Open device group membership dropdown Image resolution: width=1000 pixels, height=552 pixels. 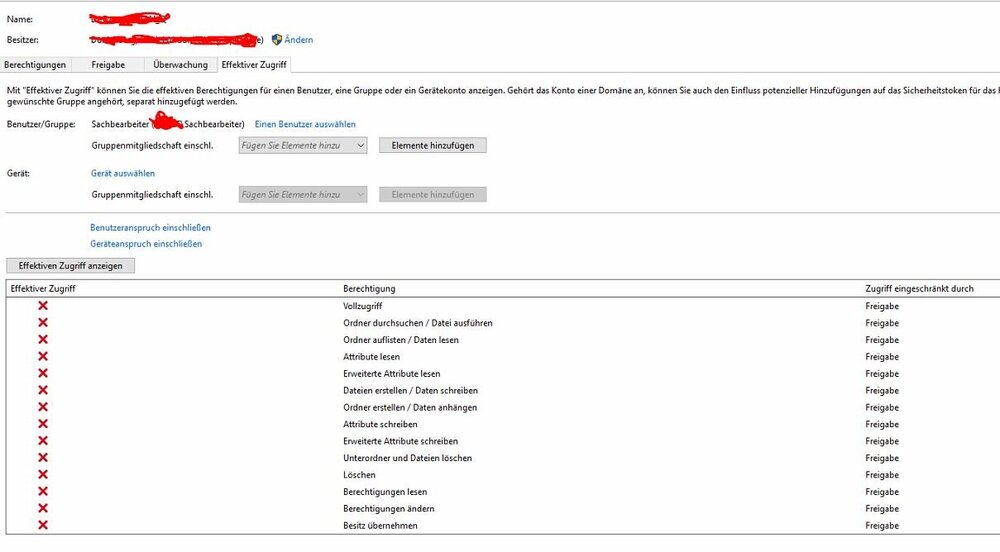[x=303, y=194]
